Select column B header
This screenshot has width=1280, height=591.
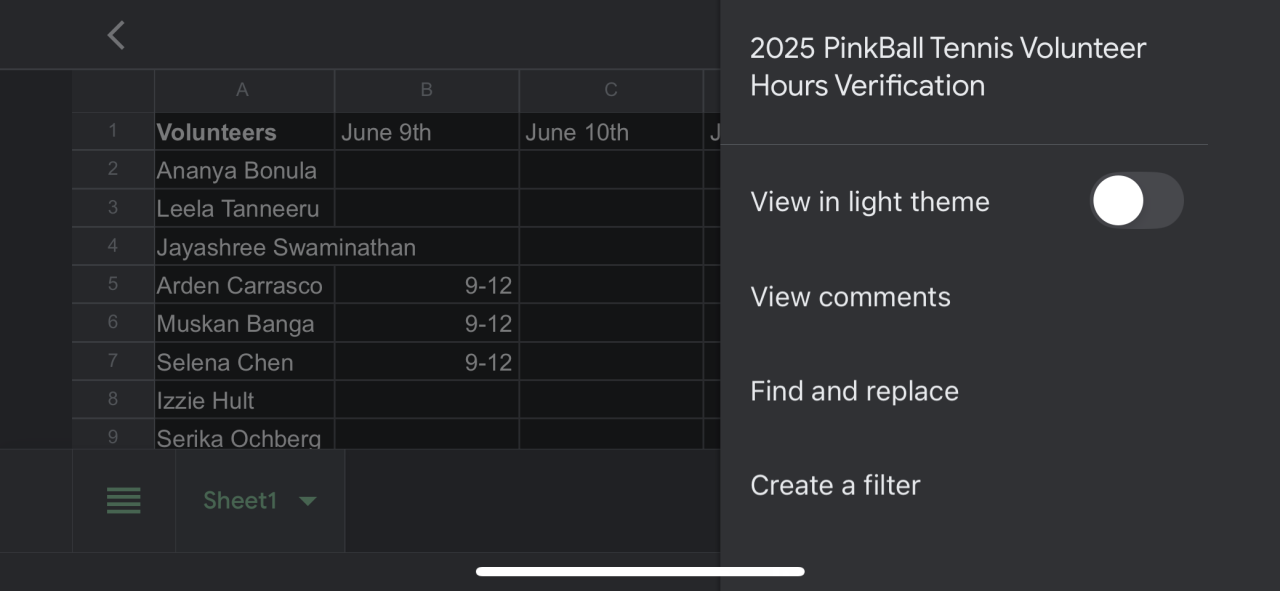coord(426,90)
